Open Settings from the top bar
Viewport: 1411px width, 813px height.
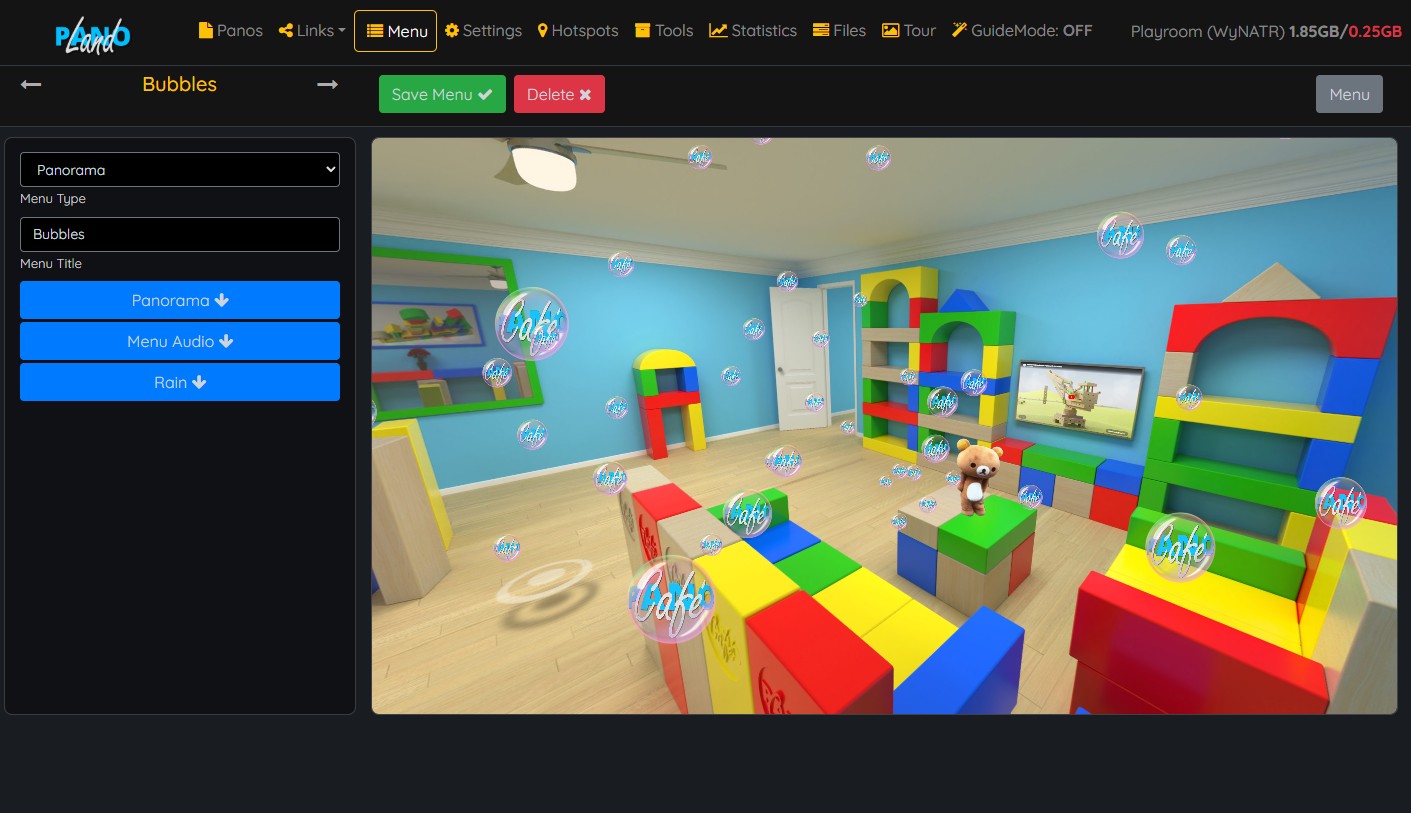pyautogui.click(x=483, y=31)
